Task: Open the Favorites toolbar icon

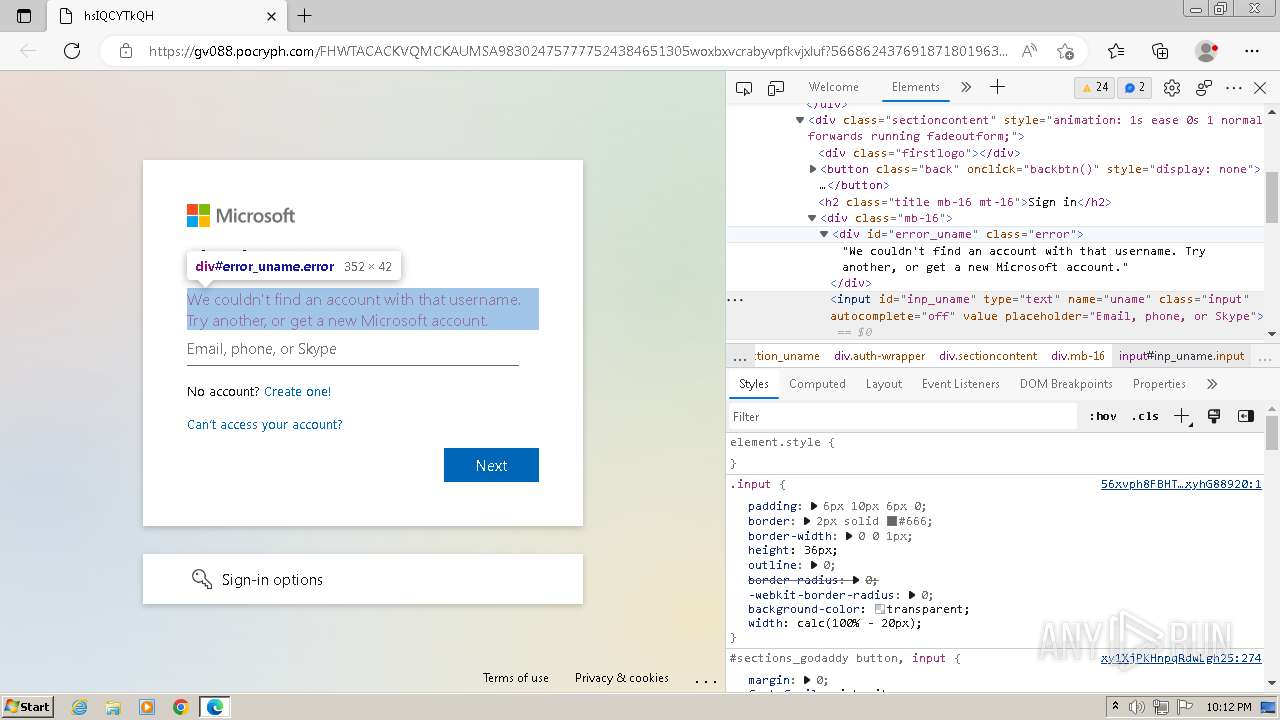Action: [x=1116, y=51]
